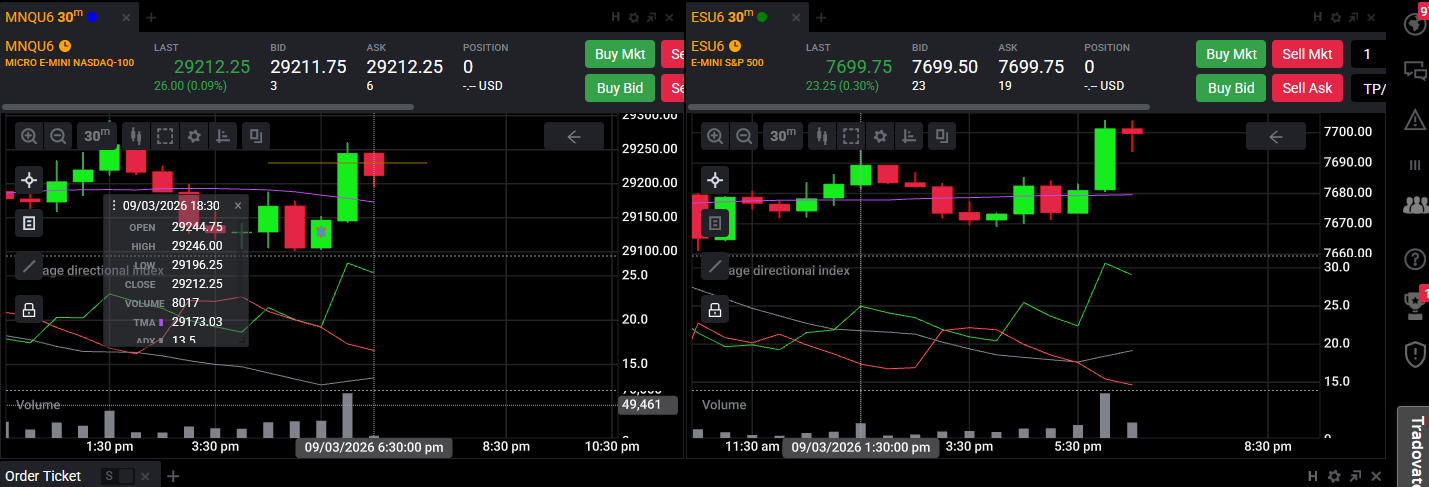Click the H icon in the MNQU6 panel header
The width and height of the screenshot is (1429, 487).
616,17
